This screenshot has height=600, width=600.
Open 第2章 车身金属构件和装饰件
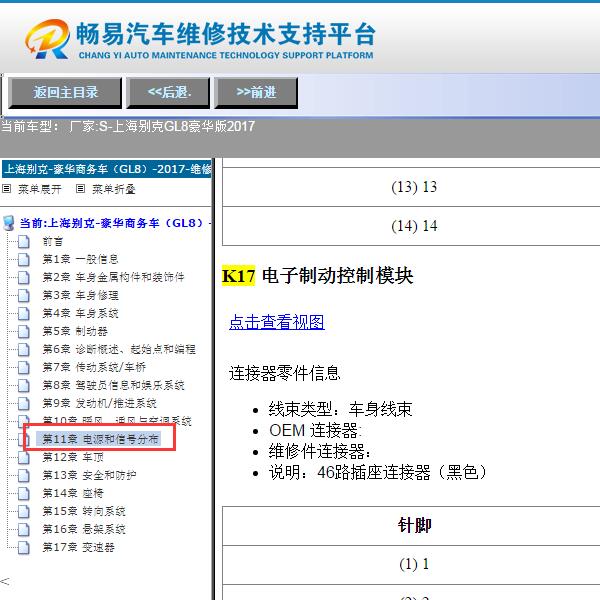pos(113,277)
